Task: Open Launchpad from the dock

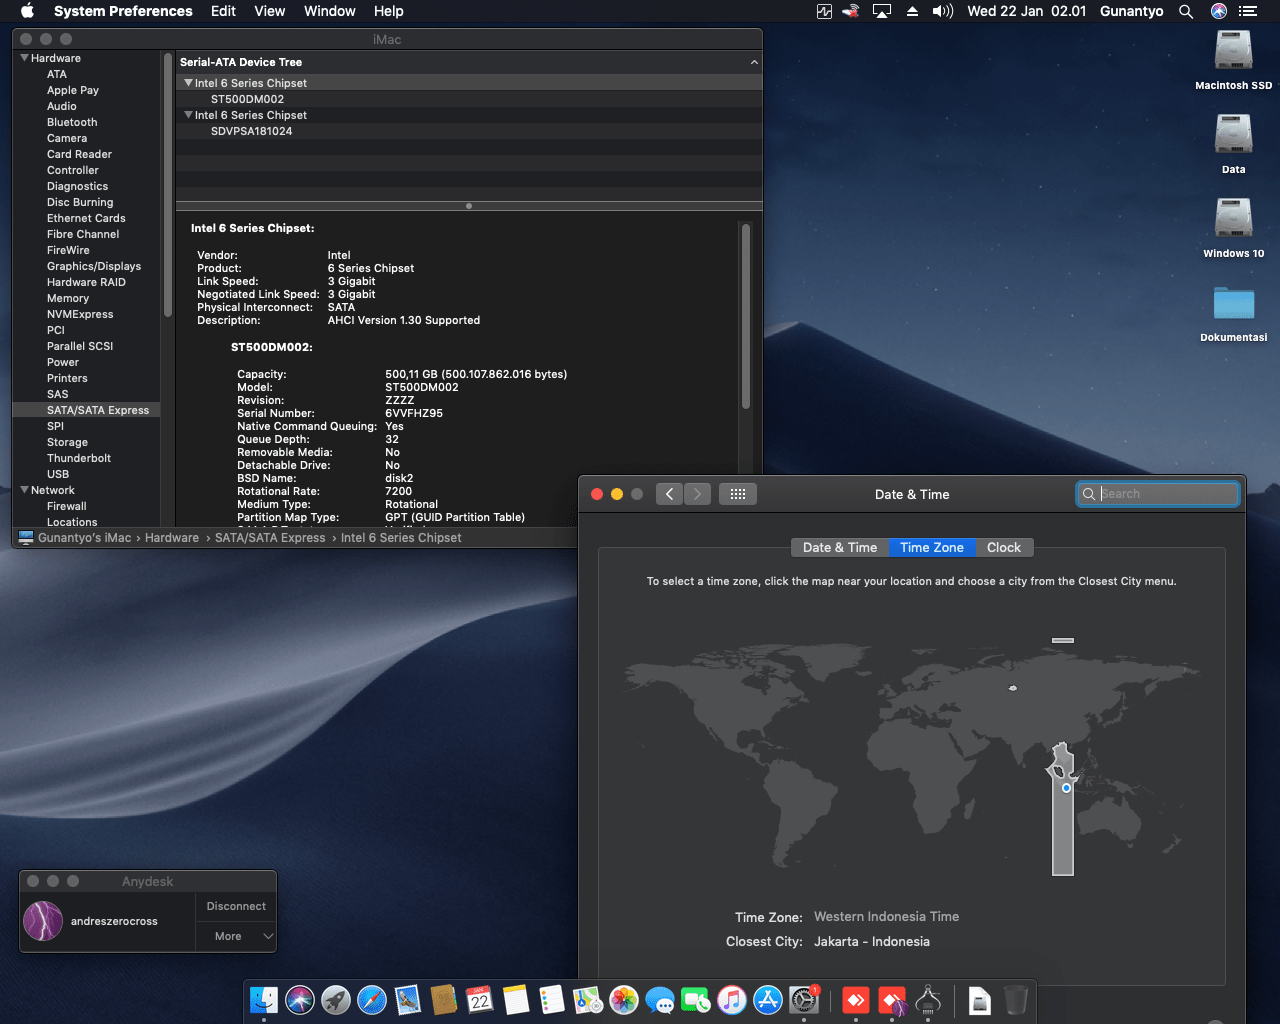Action: coord(336,1000)
